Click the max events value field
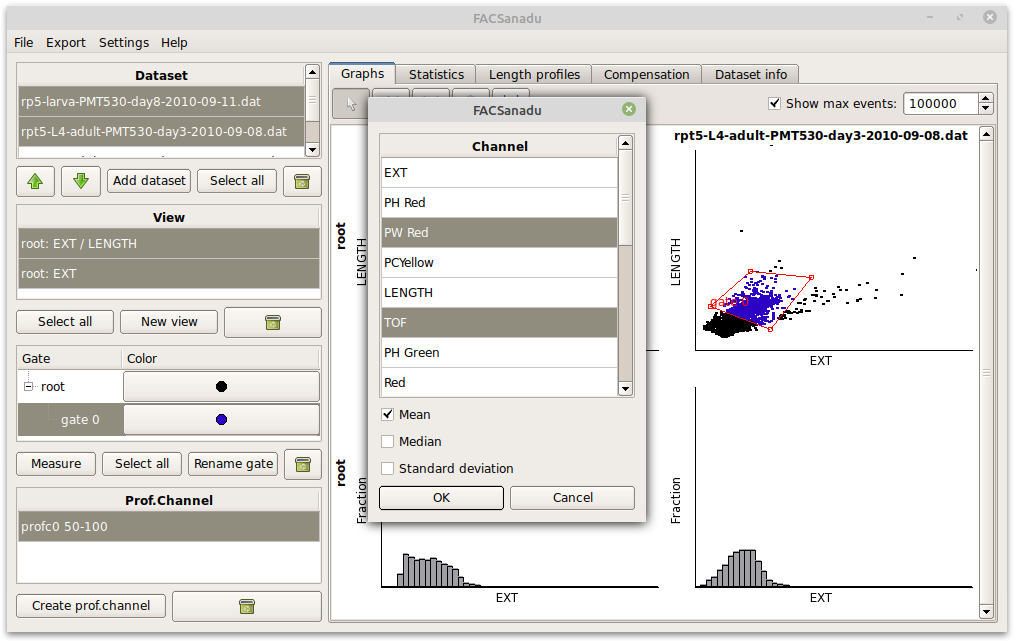This screenshot has height=641, width=1017. coord(940,103)
